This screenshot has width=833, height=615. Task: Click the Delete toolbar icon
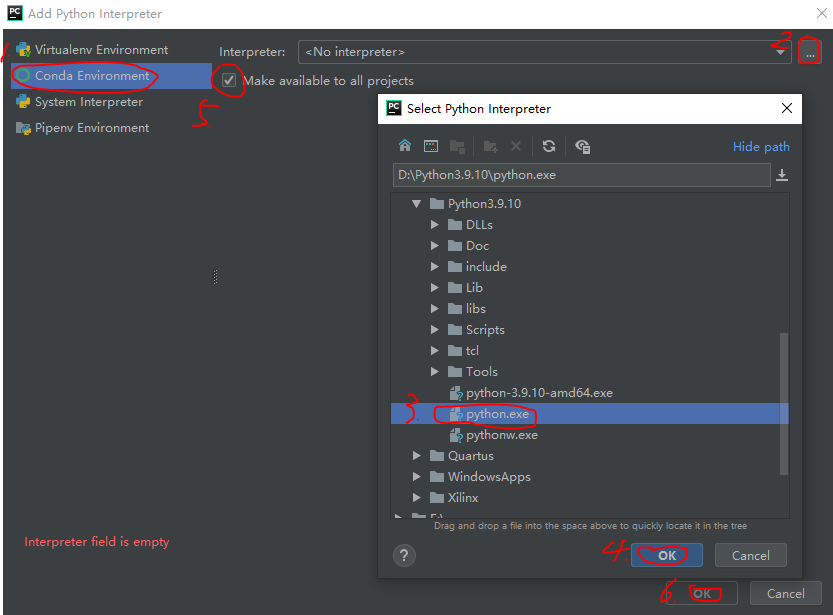tap(516, 146)
